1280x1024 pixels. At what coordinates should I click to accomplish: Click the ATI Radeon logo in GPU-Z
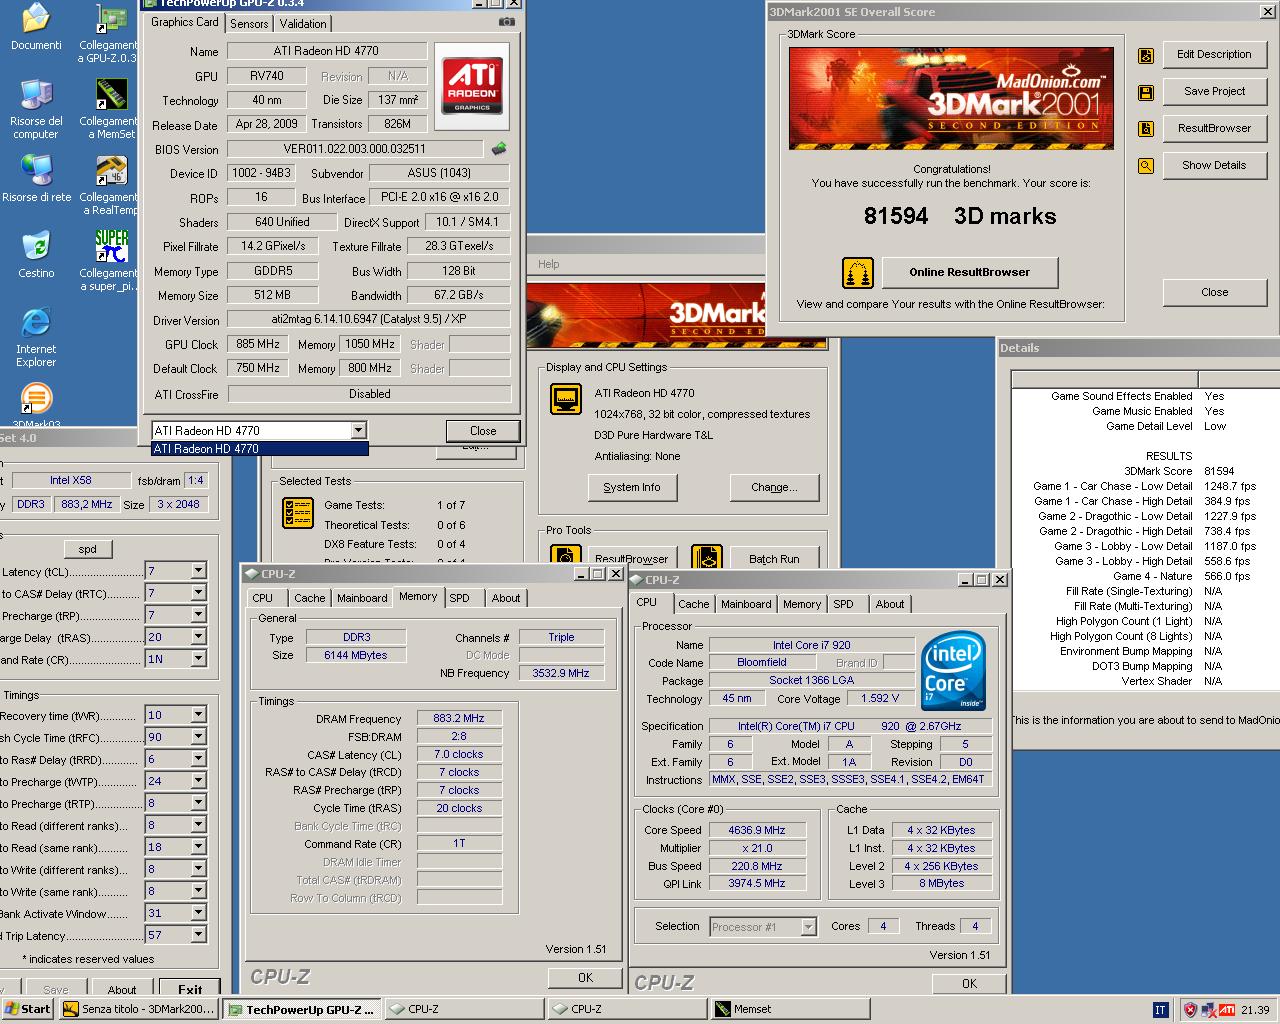472,85
